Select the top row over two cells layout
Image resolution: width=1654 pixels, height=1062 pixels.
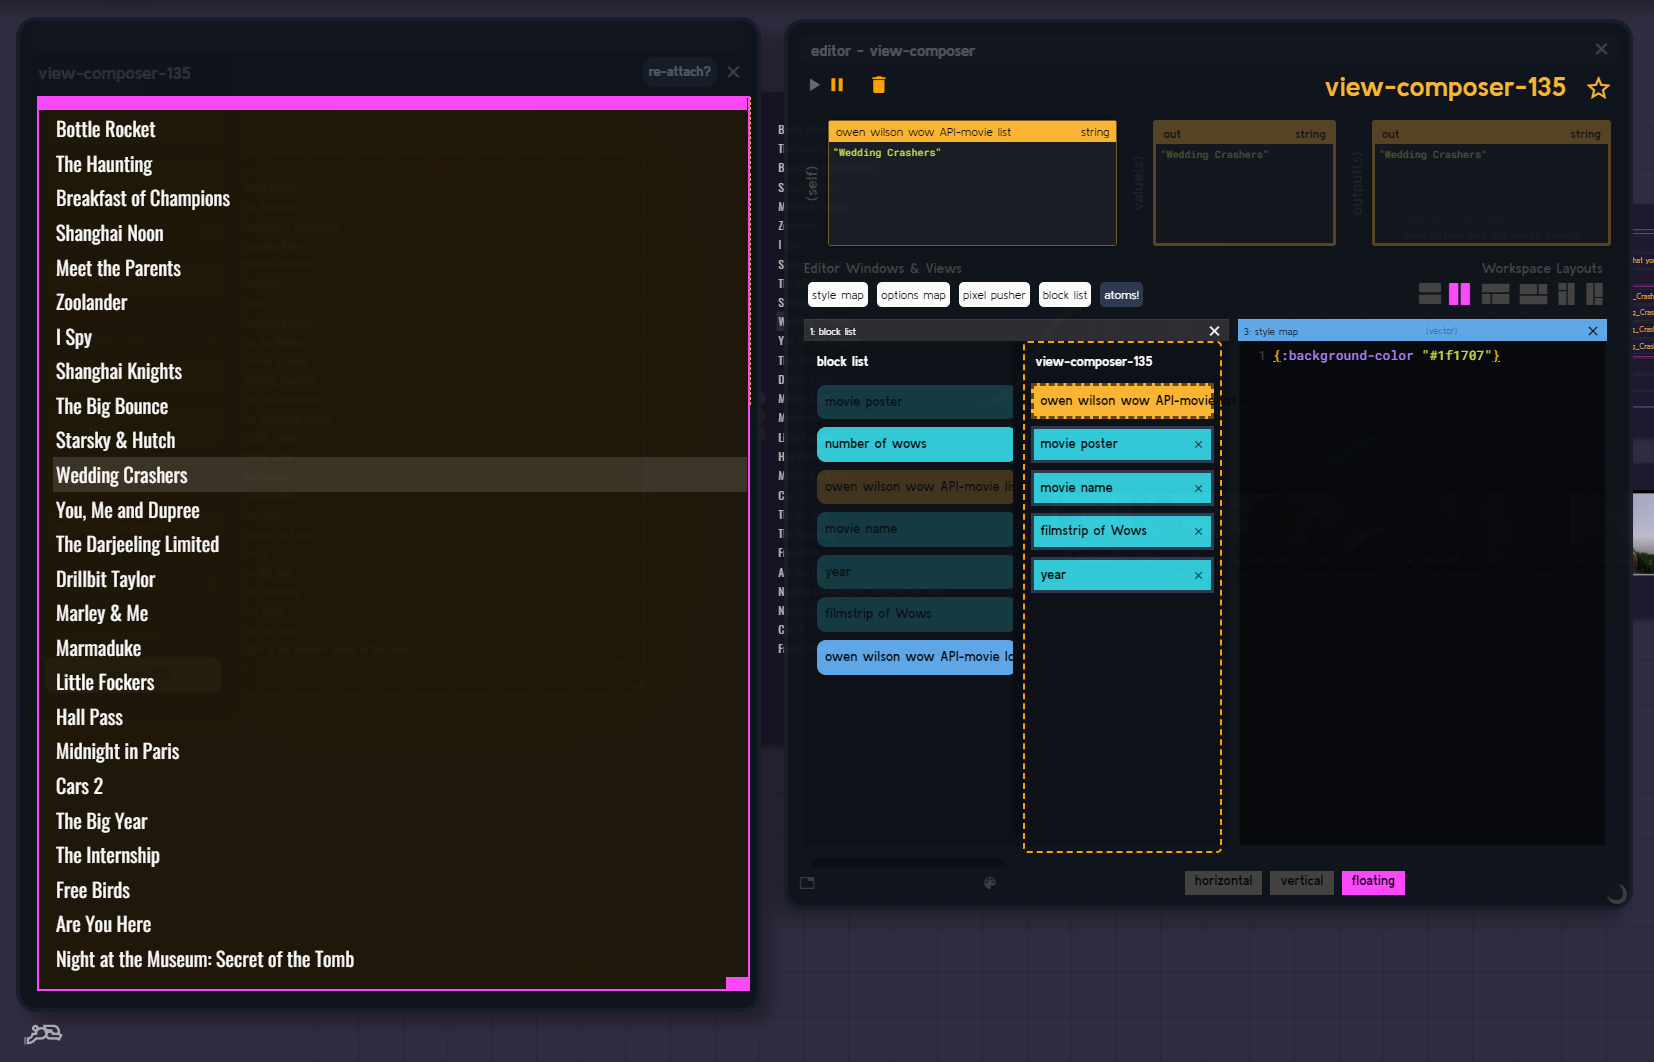pos(1495,294)
